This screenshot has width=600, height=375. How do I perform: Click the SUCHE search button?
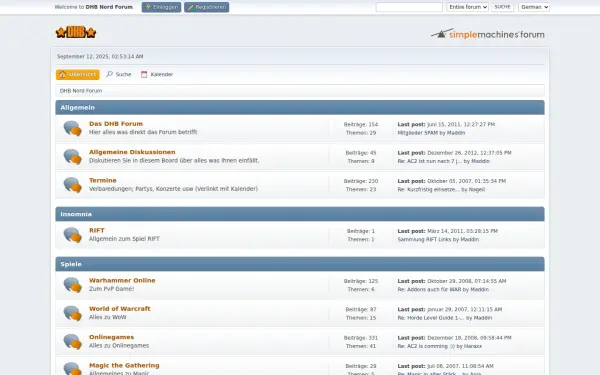pyautogui.click(x=502, y=7)
